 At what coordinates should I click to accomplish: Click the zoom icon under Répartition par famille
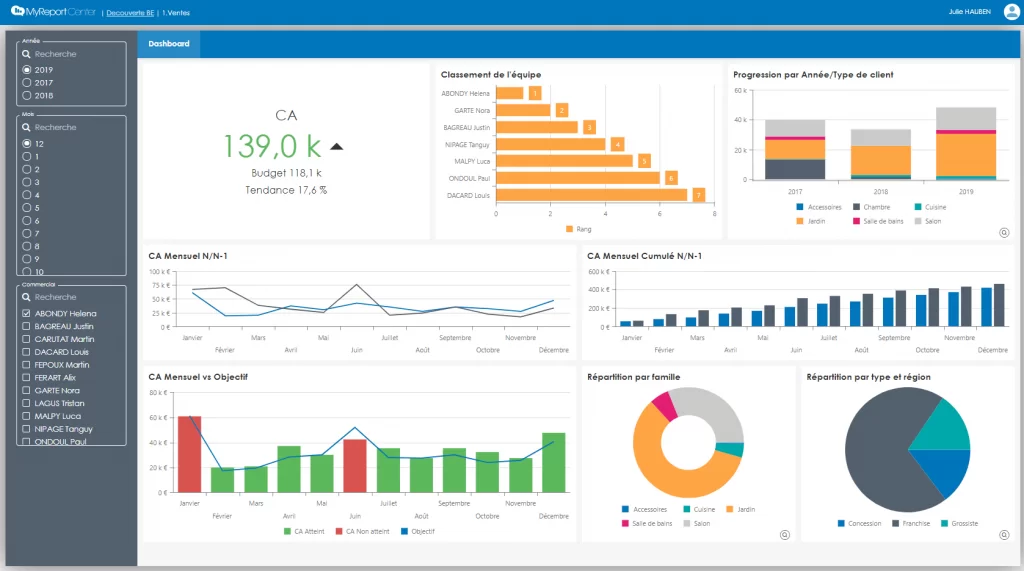pyautogui.click(x=785, y=535)
